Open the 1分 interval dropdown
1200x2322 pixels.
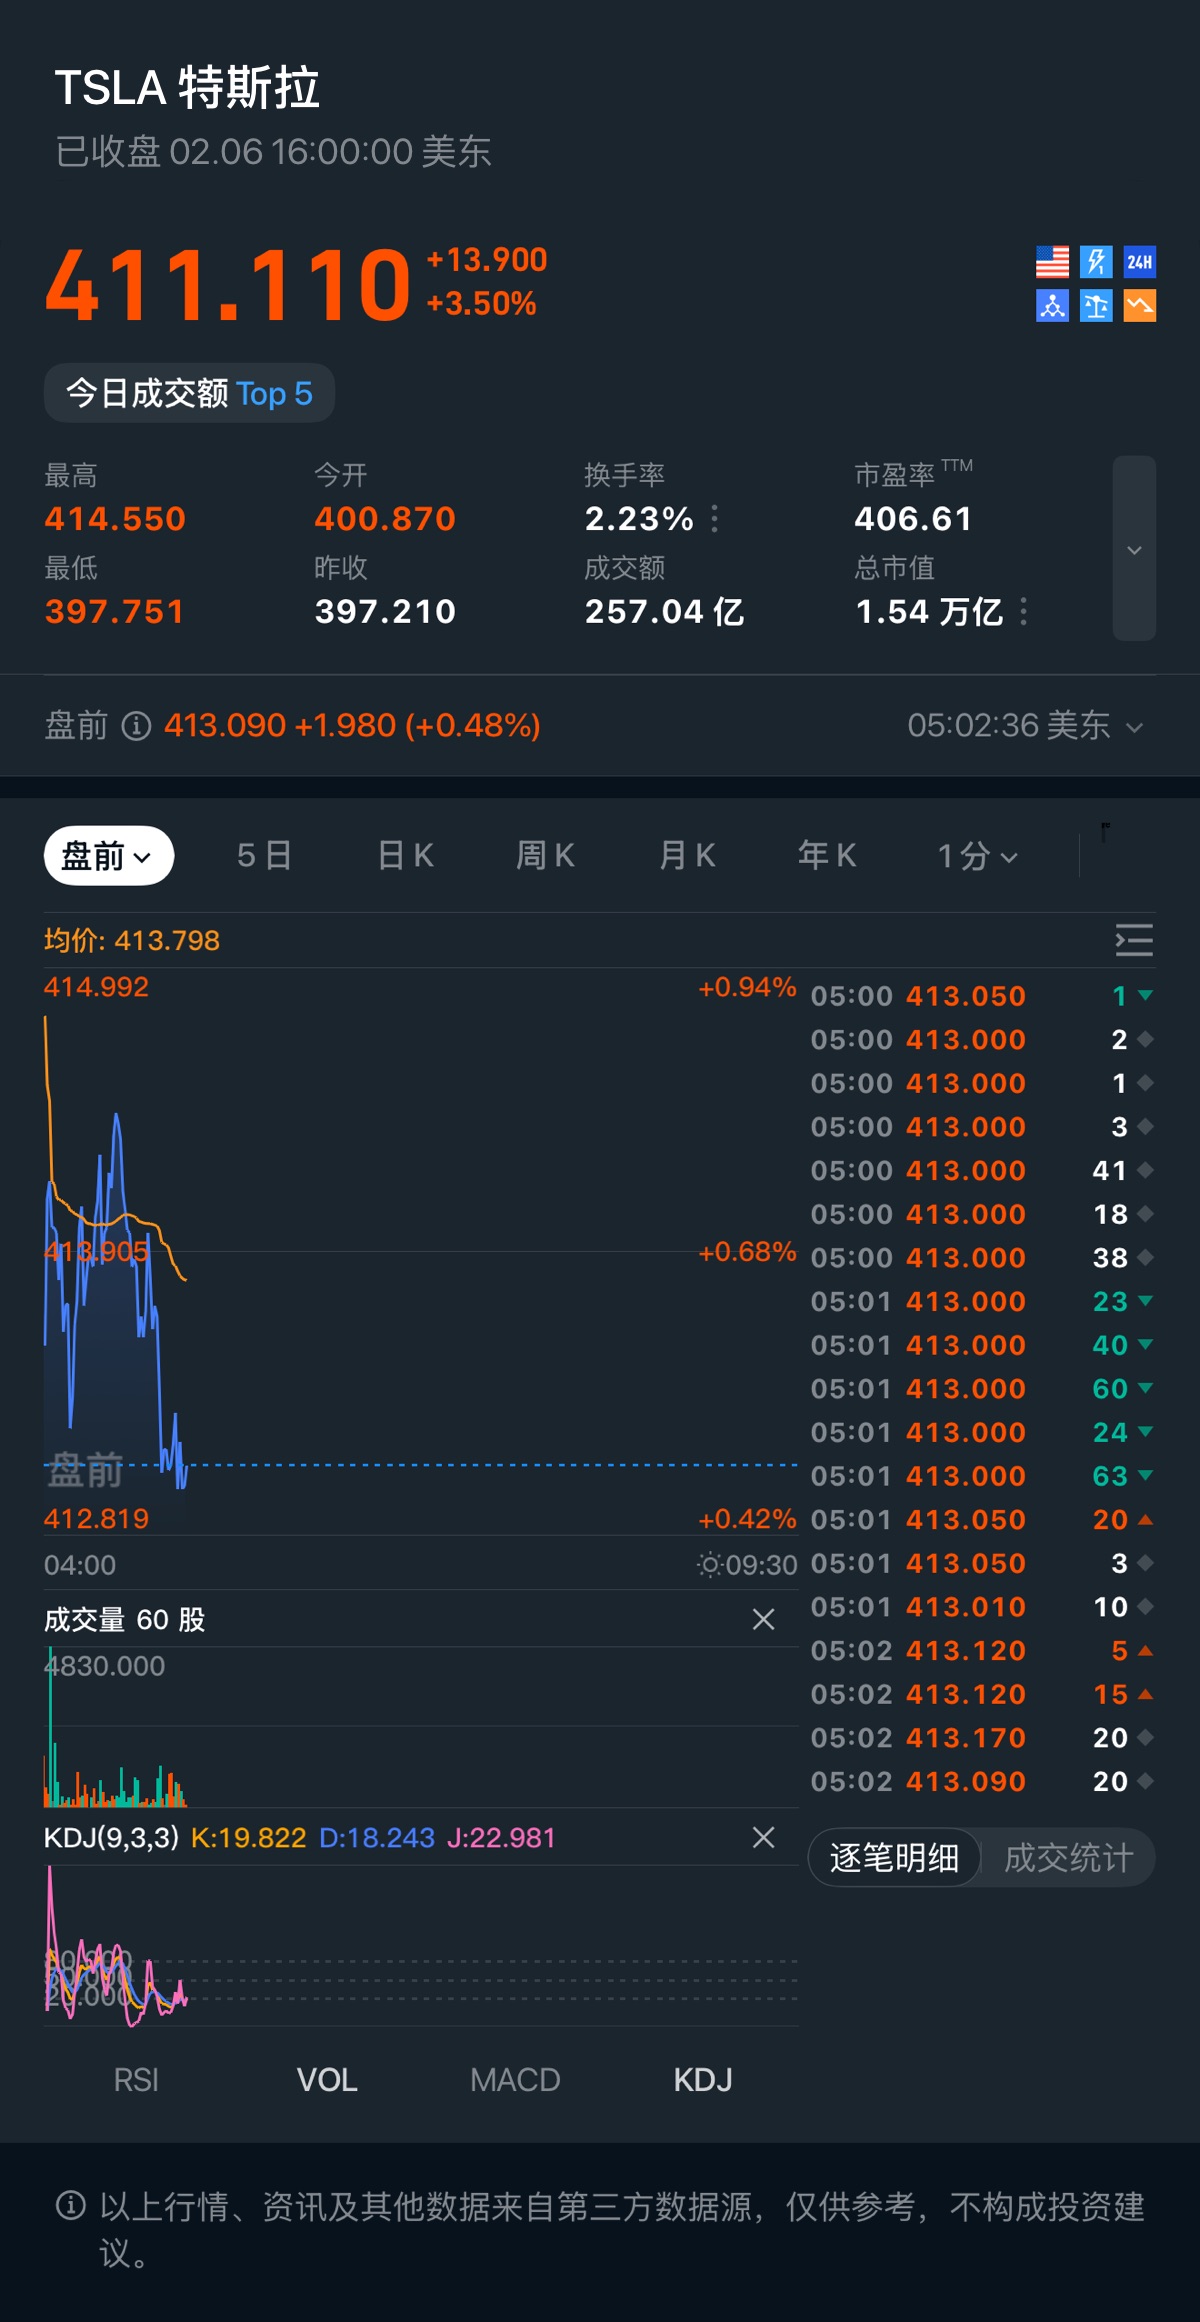[977, 856]
